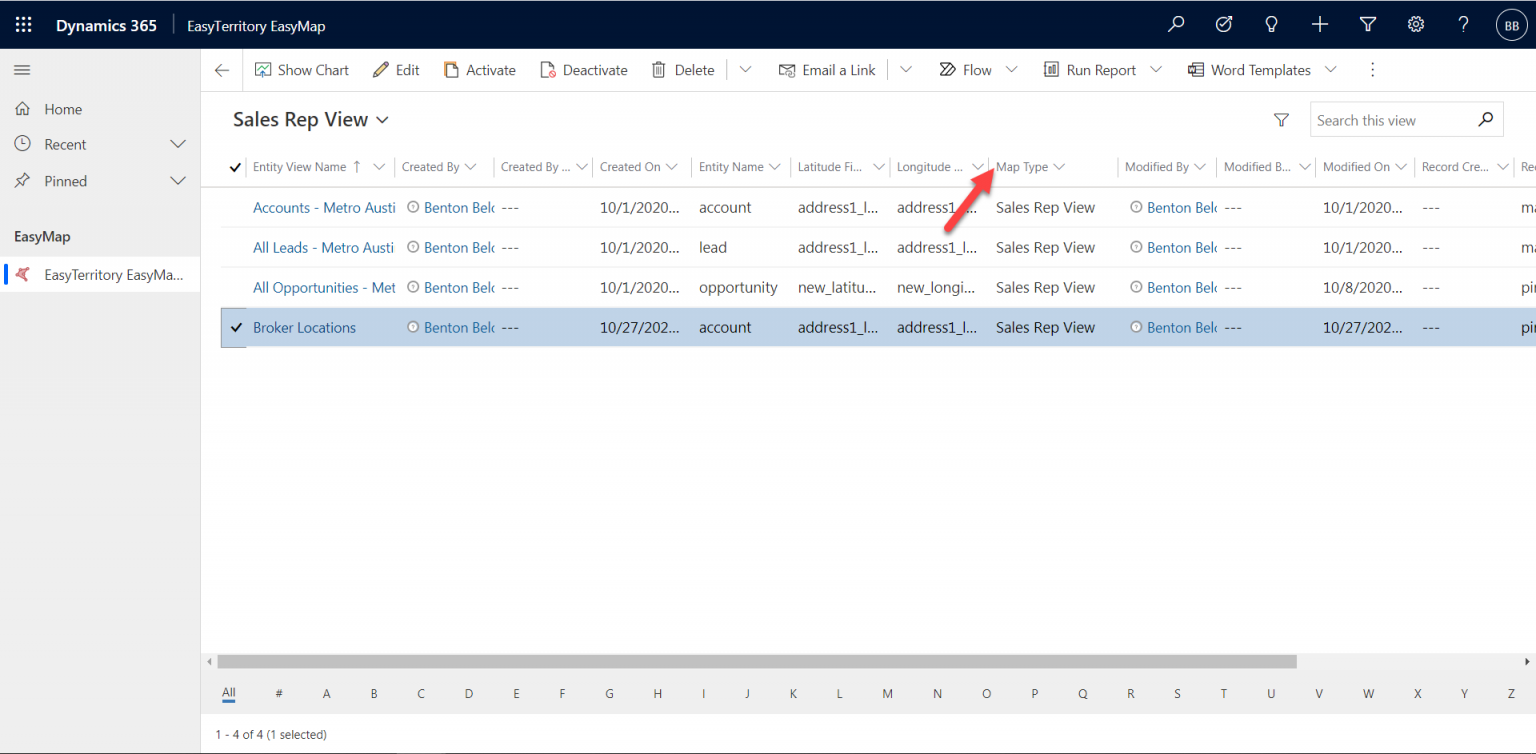Delete the selected record
The image size is (1536, 754).
pos(683,69)
